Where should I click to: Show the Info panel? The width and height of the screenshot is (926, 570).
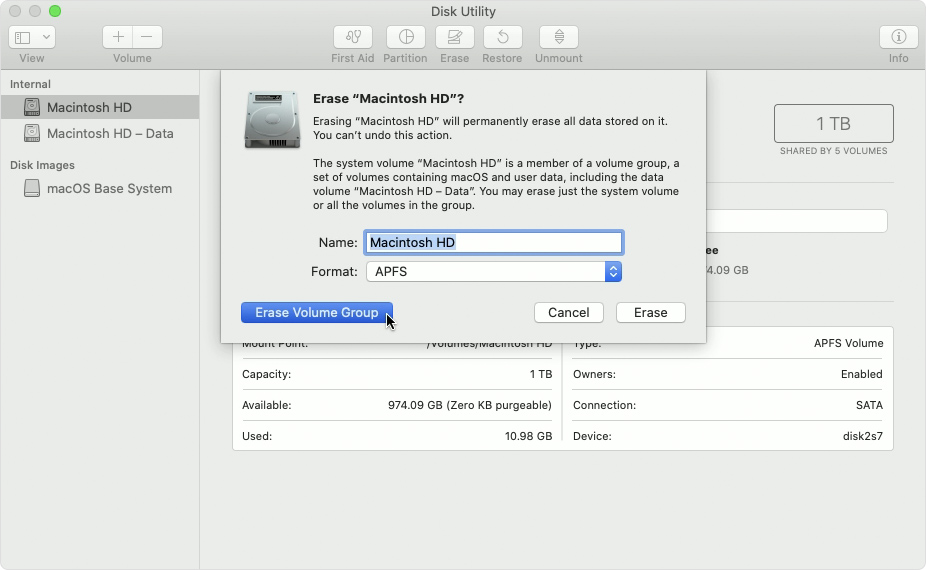coord(898,37)
